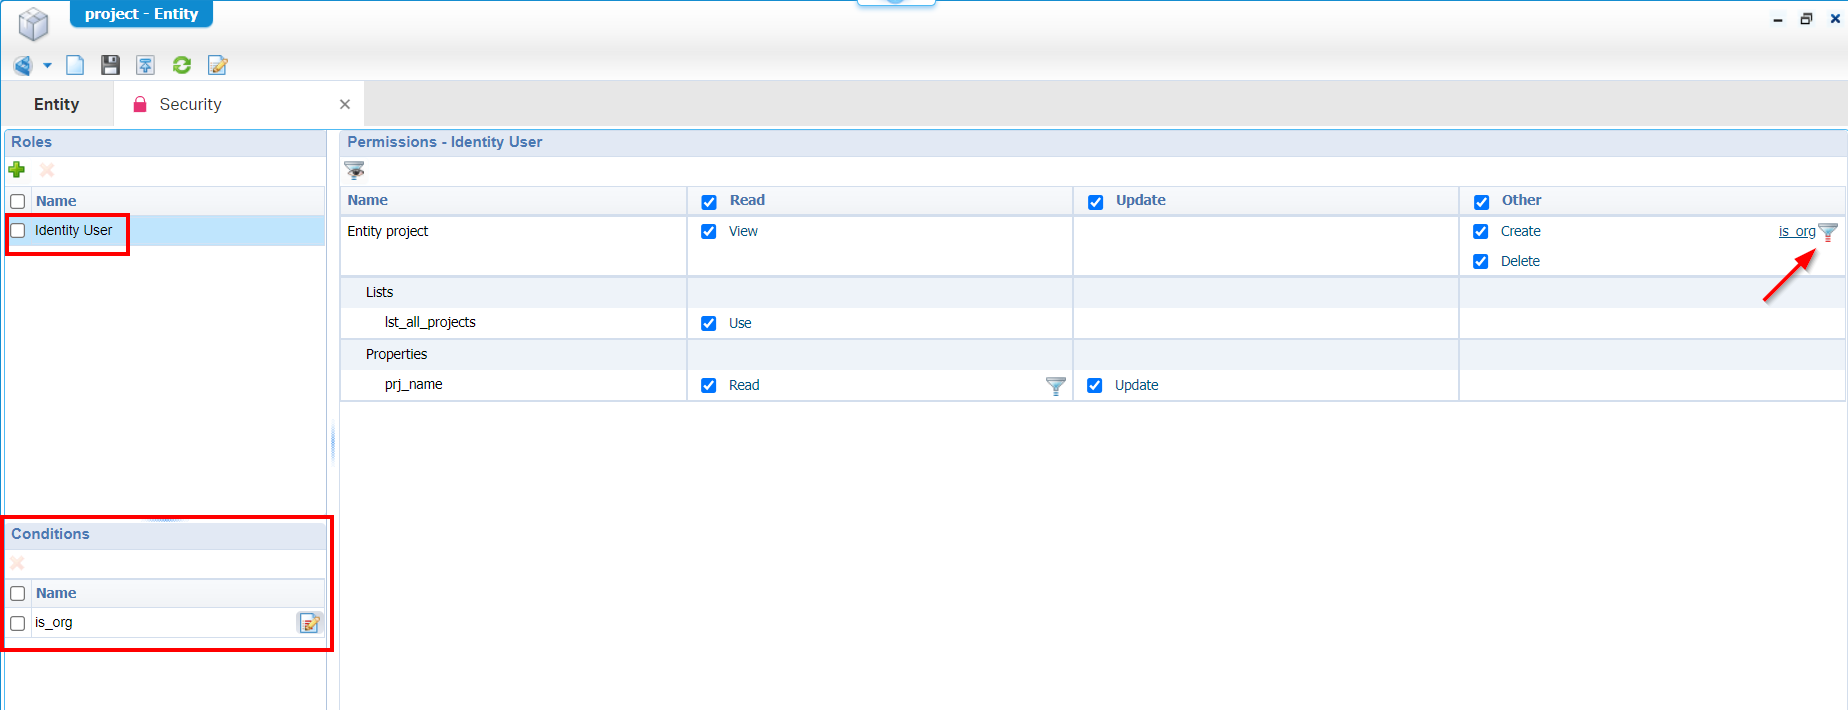The image size is (1848, 710).
Task: Toggle Use checkbox for lst_all_projects
Action: [x=709, y=324]
